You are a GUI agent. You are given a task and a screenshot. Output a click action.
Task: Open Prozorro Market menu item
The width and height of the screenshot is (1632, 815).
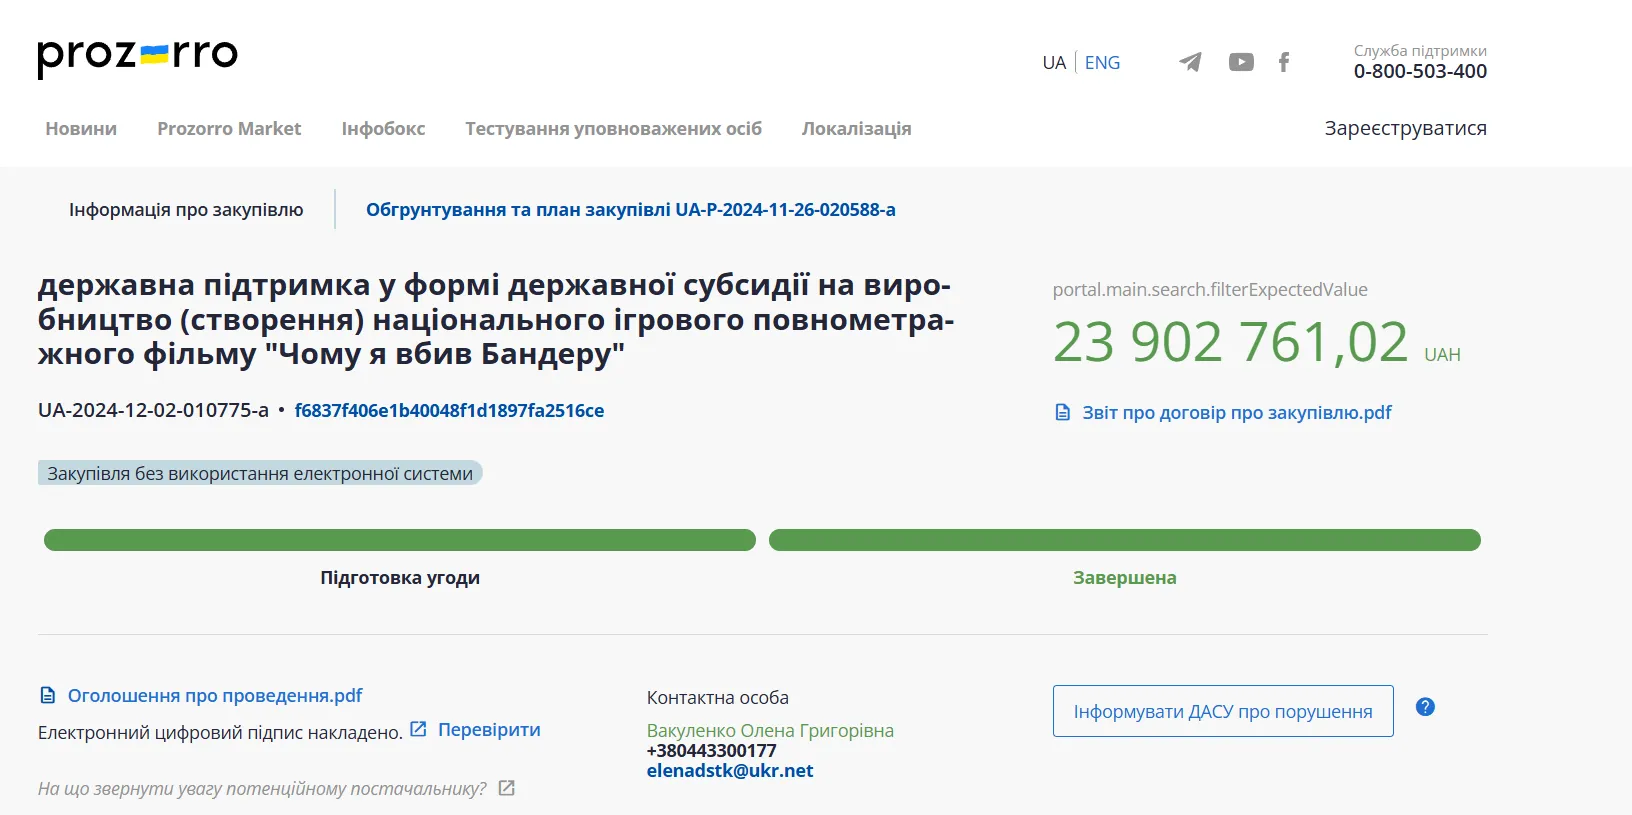tap(229, 128)
